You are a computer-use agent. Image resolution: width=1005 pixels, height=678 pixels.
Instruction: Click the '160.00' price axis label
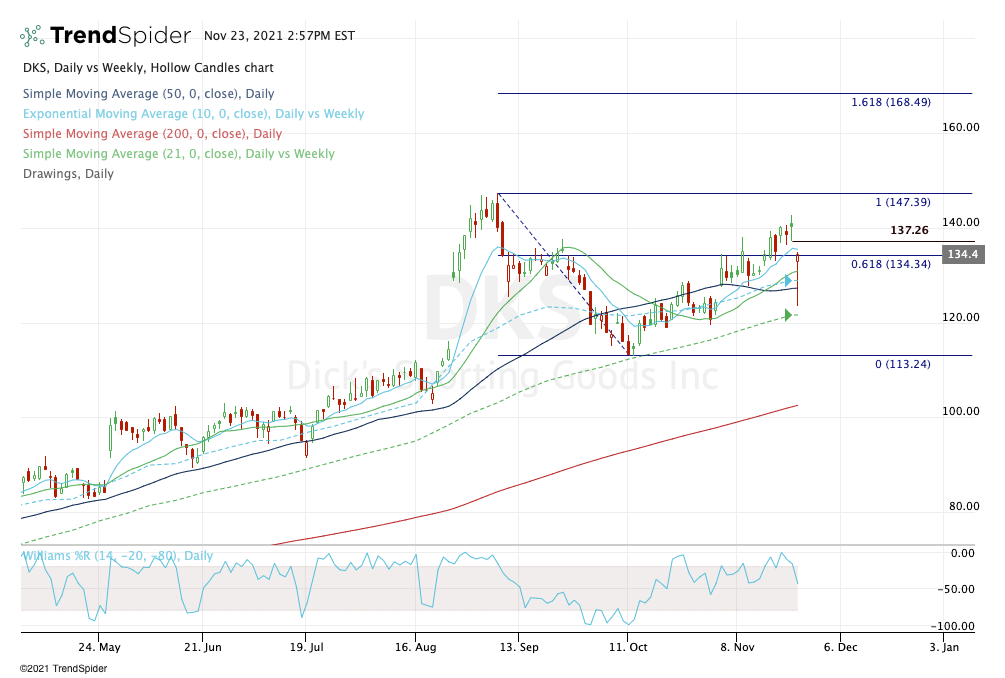(960, 127)
